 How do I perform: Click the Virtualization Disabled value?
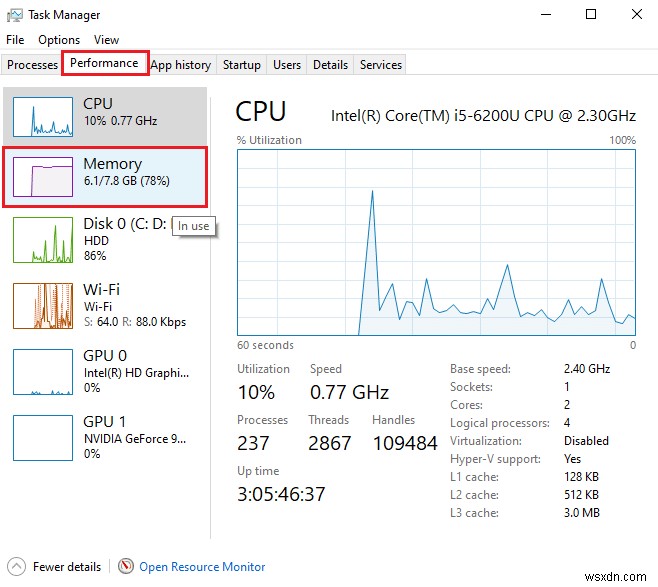coord(586,441)
